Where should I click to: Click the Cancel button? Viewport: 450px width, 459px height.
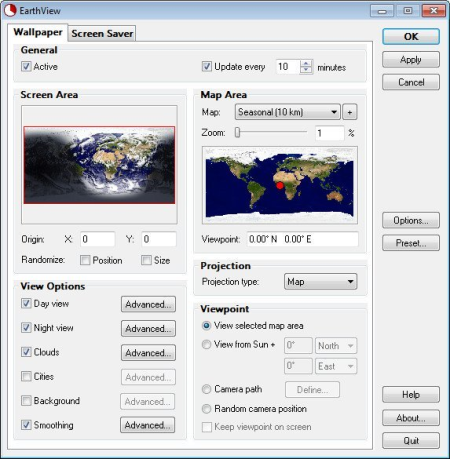pyautogui.click(x=411, y=82)
